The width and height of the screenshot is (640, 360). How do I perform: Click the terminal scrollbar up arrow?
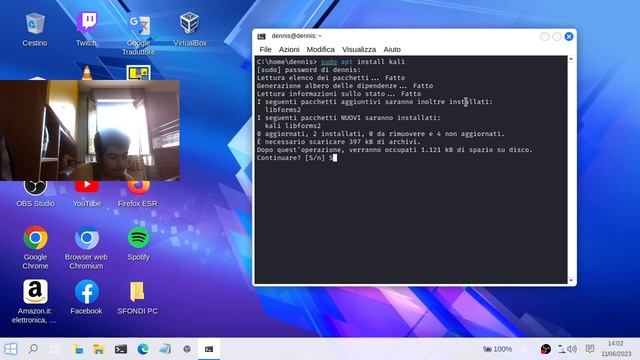pyautogui.click(x=571, y=60)
